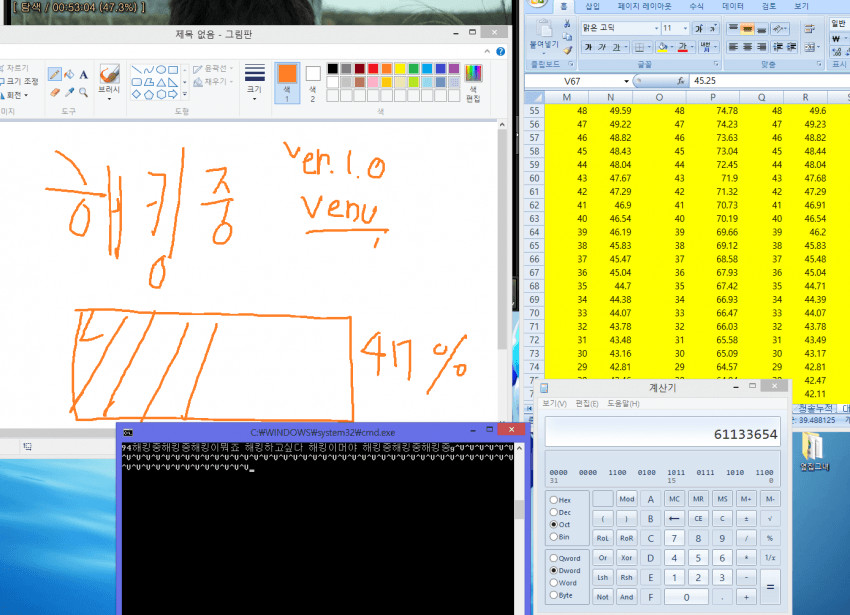Open the 엽집크내 desktop folder
Screen dimensions: 850x615
point(814,451)
